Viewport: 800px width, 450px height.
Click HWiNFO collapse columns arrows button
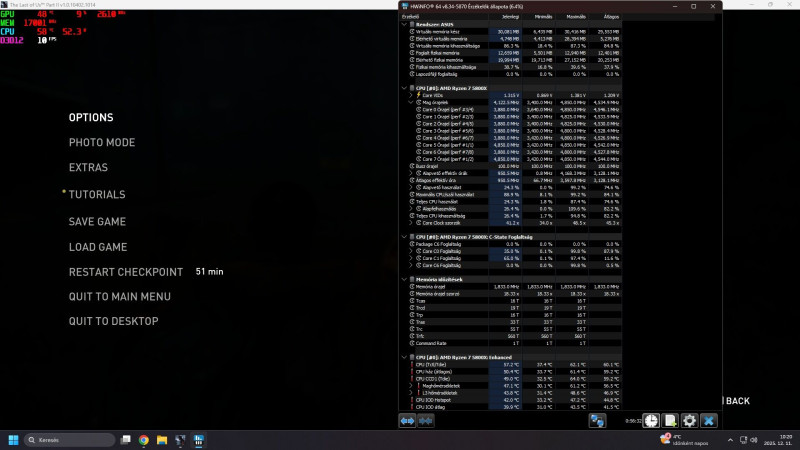coord(426,421)
